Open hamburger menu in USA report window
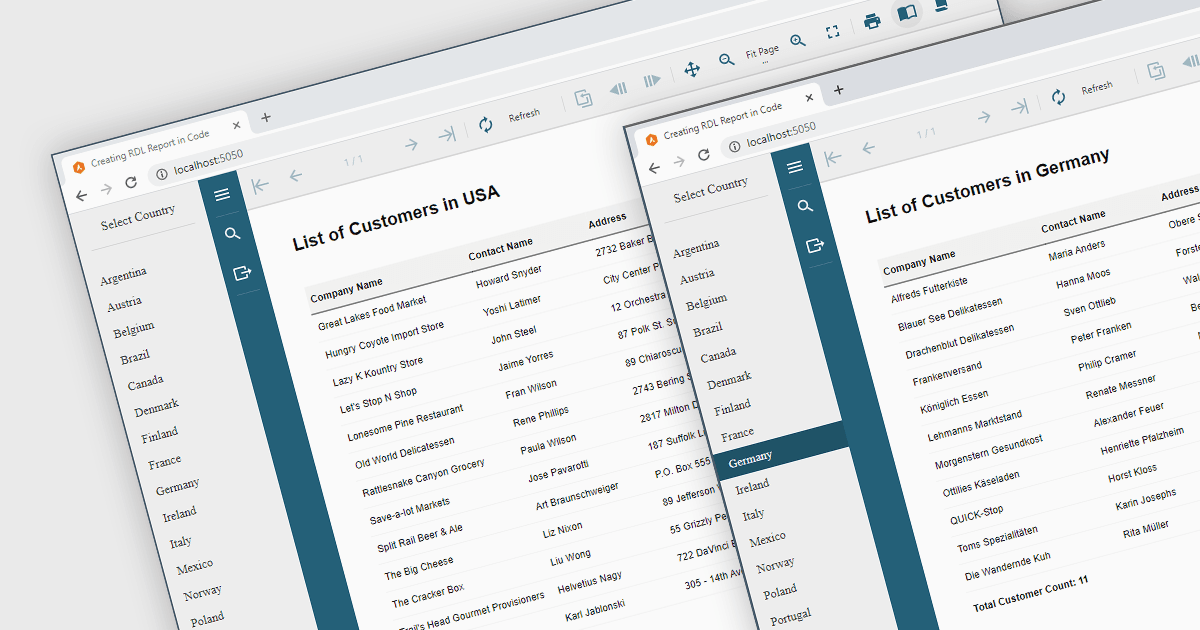 222,194
